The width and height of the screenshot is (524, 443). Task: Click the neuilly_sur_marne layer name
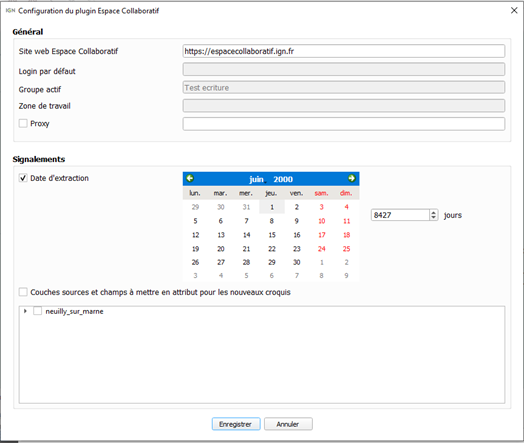tap(74, 311)
